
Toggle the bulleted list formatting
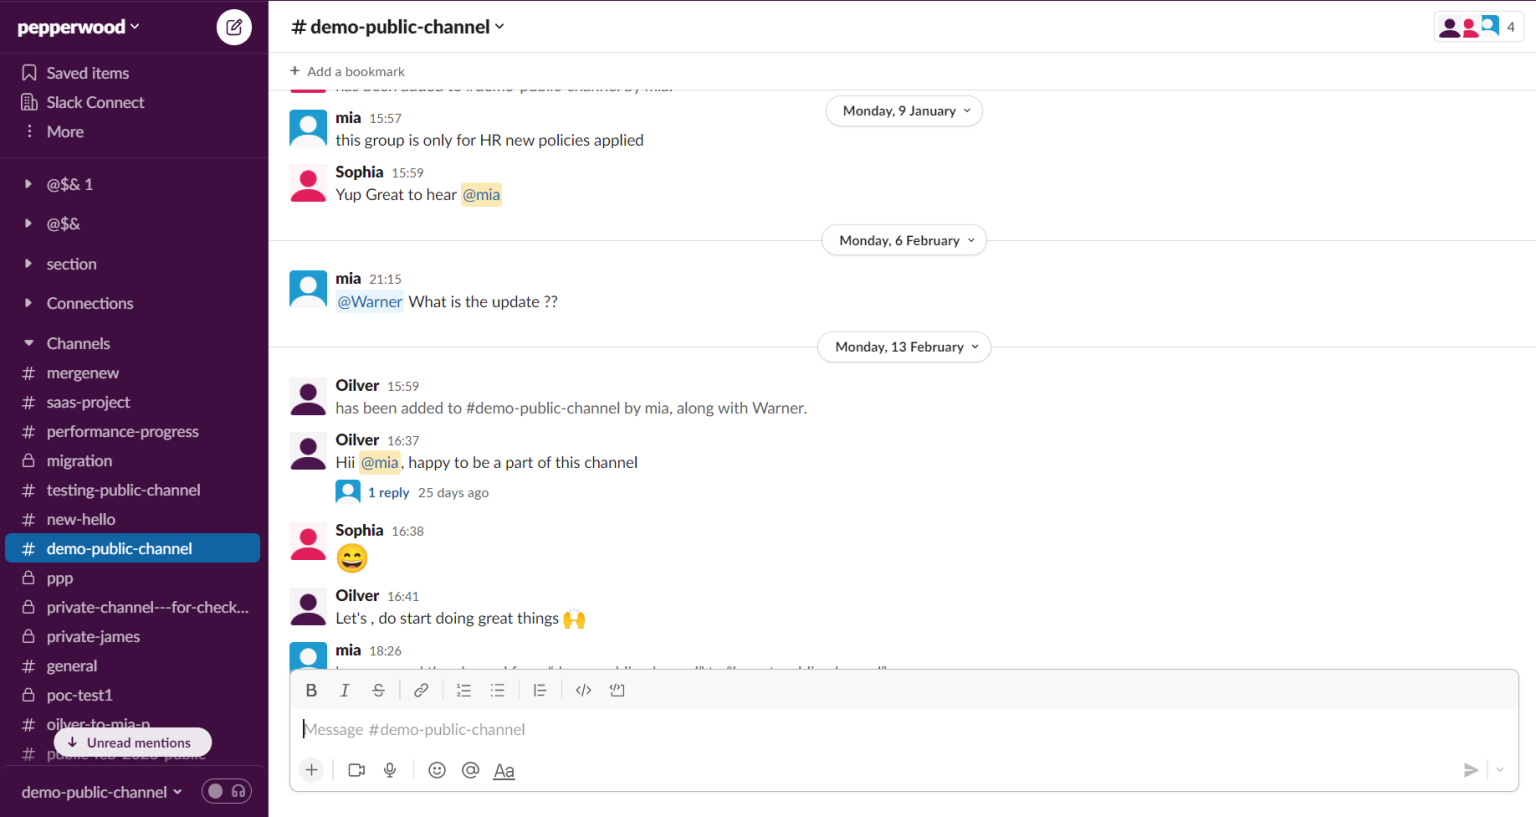(497, 690)
